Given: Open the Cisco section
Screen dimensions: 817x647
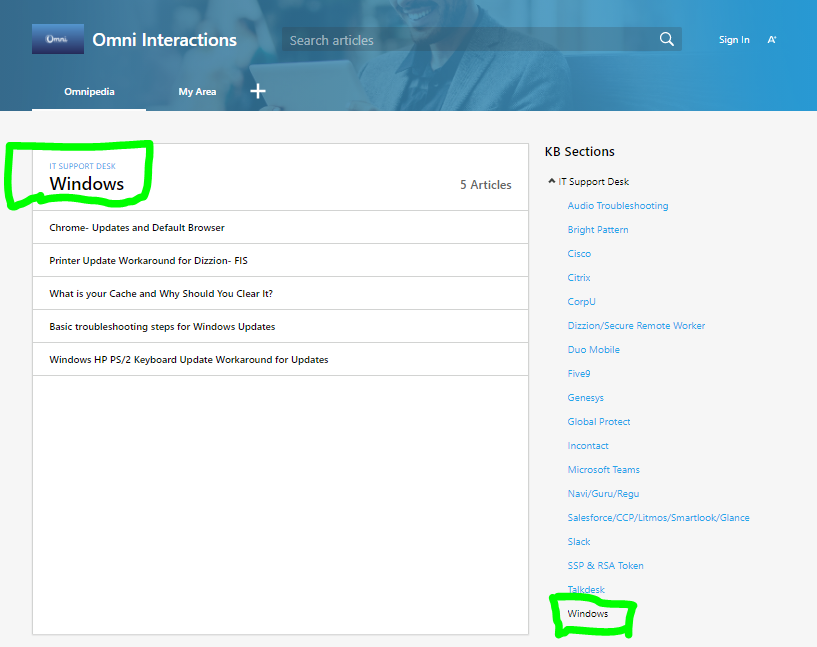Looking at the screenshot, I should click(x=579, y=253).
